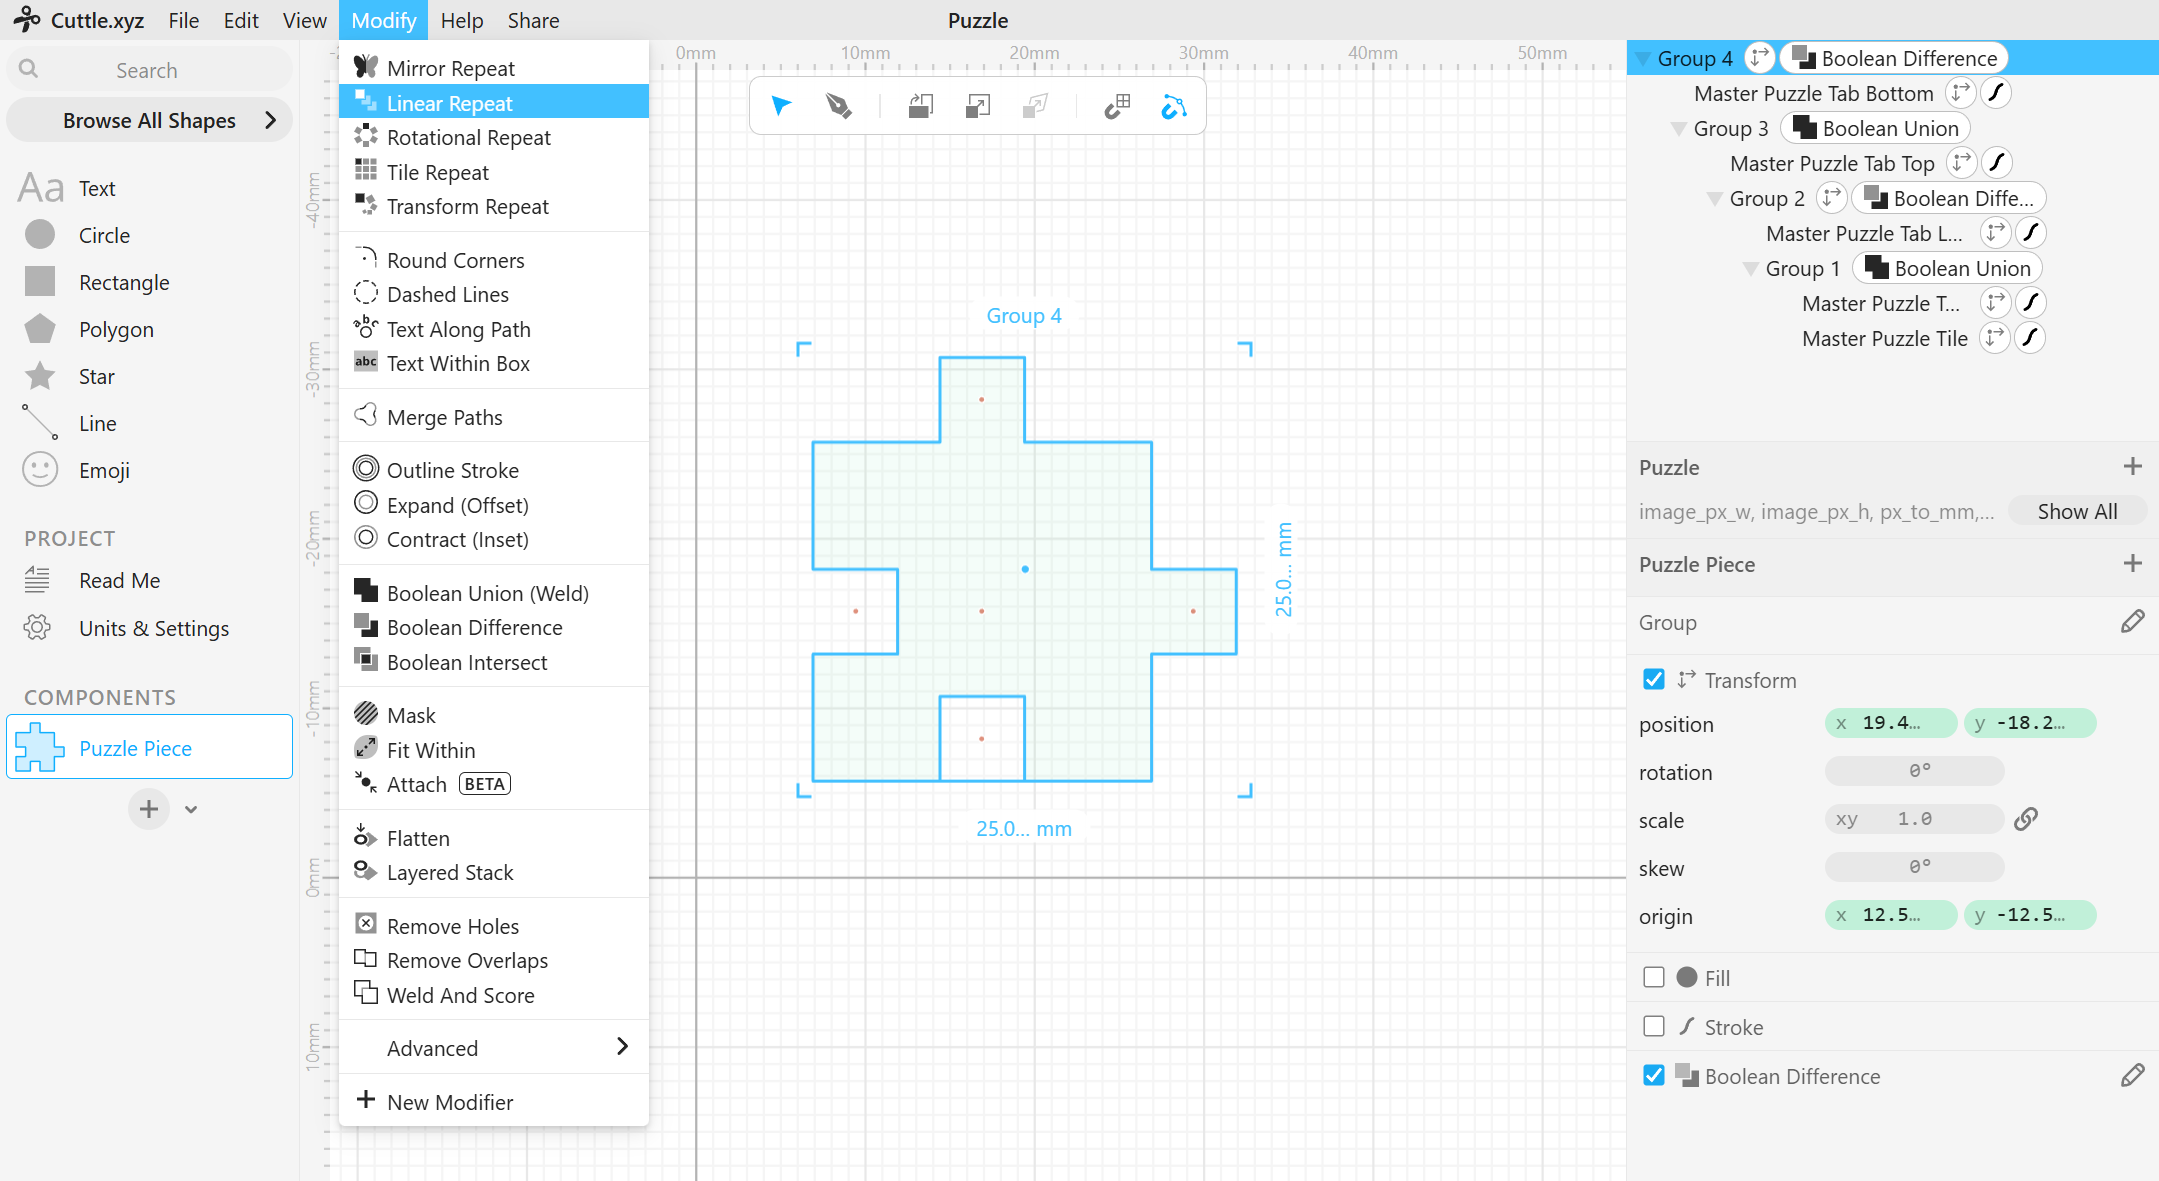Click the Scale tool icon in toolbar
Screen dimensions: 2159x1181
tap(978, 105)
